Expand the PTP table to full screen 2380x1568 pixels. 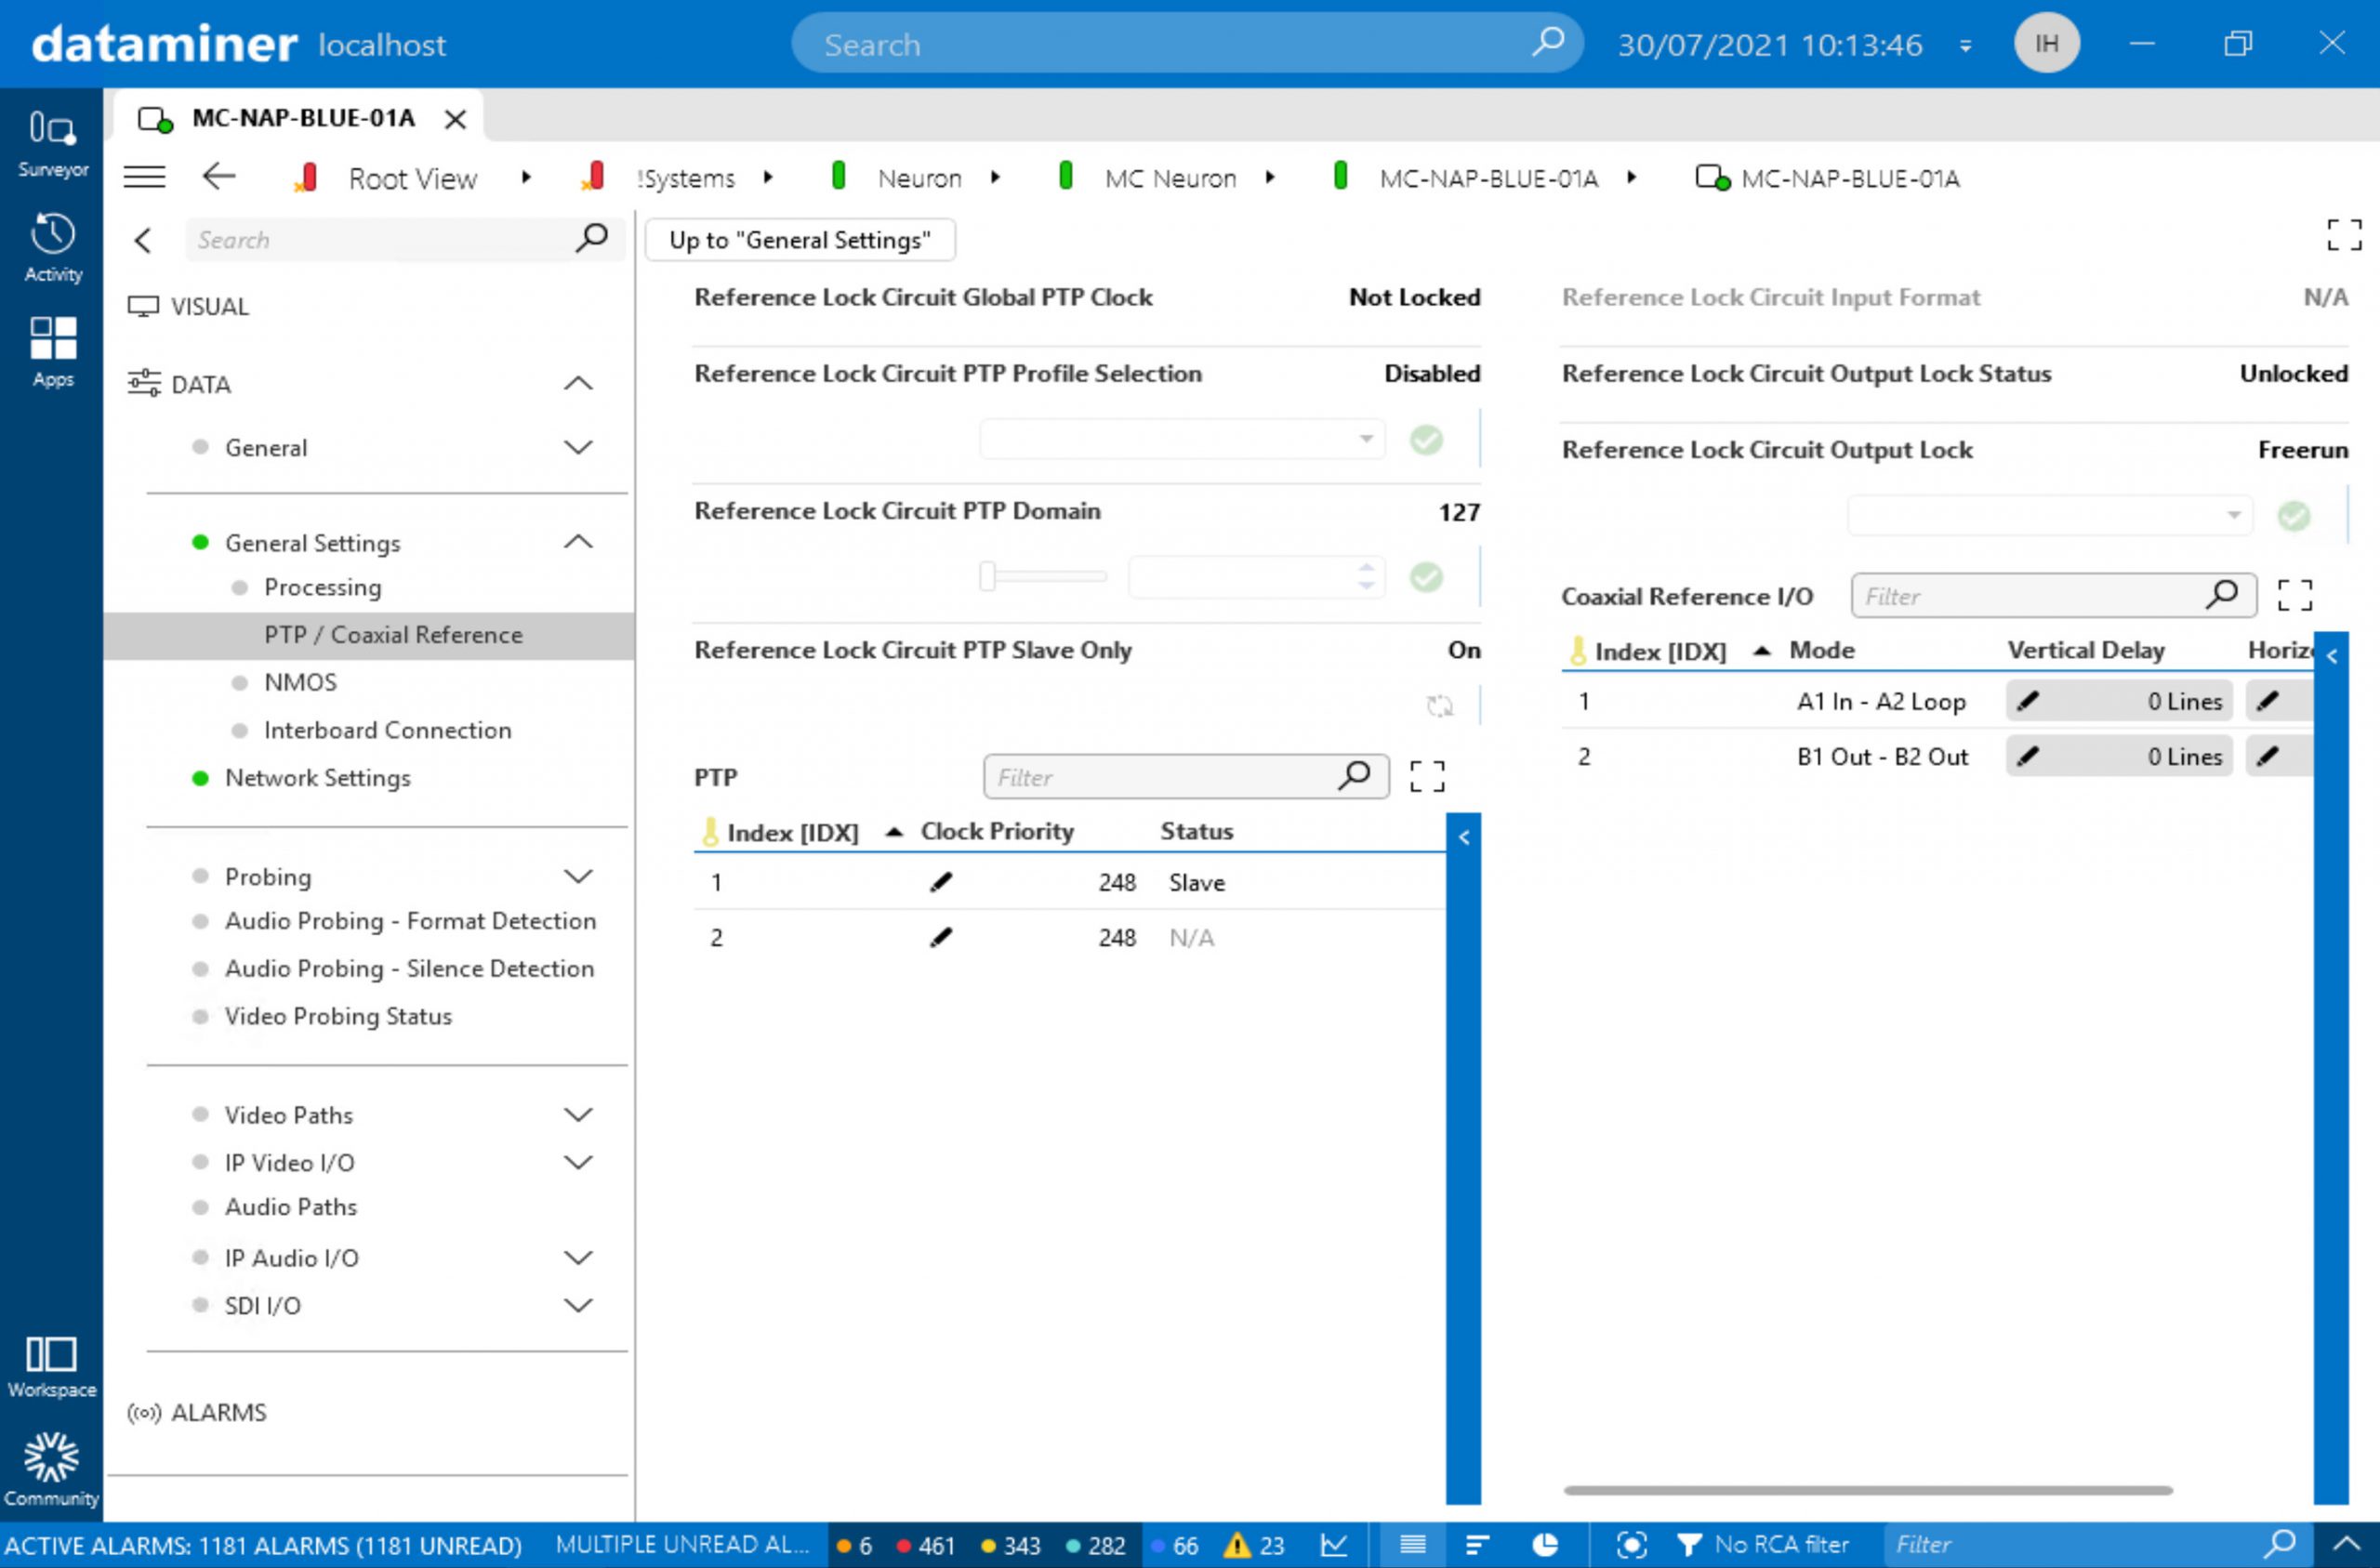1427,776
